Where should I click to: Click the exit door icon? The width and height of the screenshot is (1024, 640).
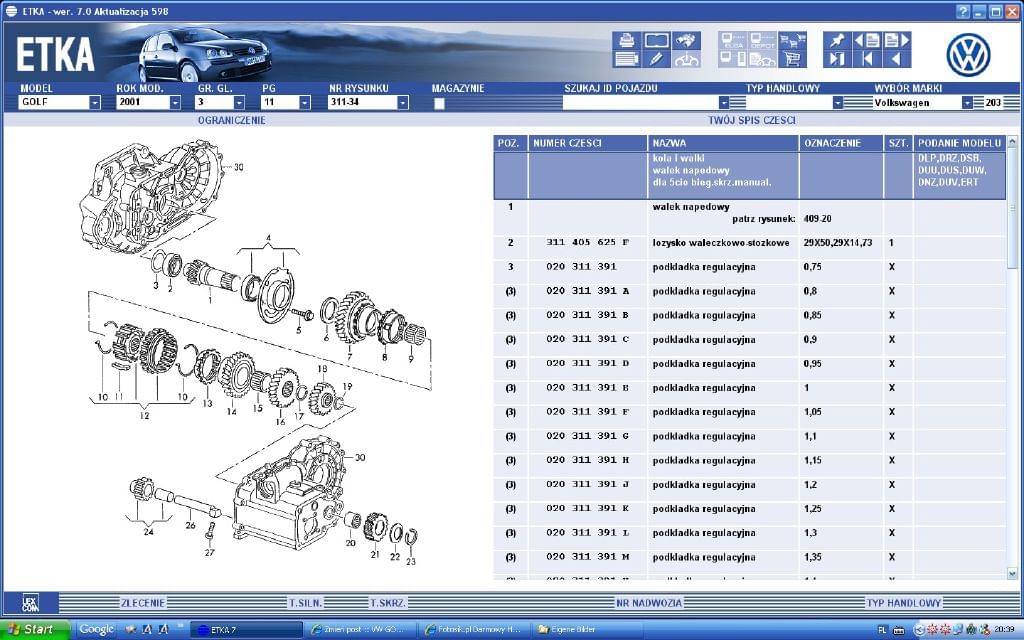(837, 59)
